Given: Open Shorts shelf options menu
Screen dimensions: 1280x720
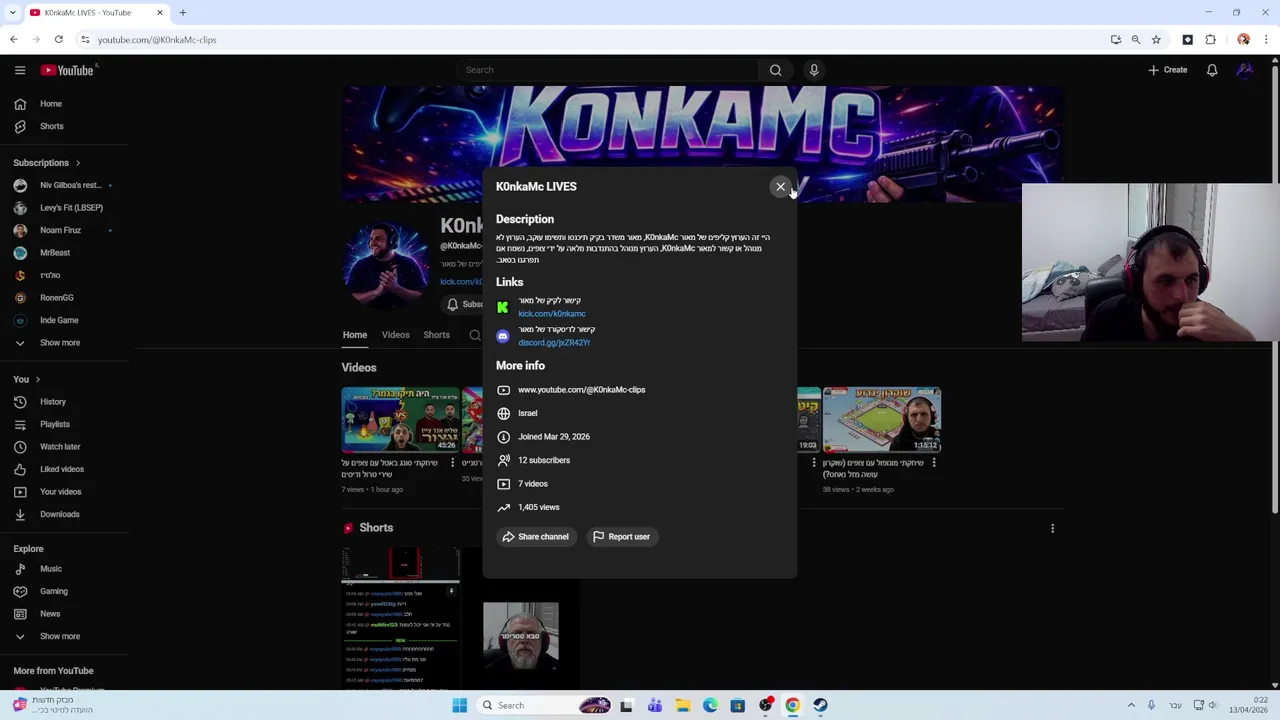Looking at the screenshot, I should 1052,528.
